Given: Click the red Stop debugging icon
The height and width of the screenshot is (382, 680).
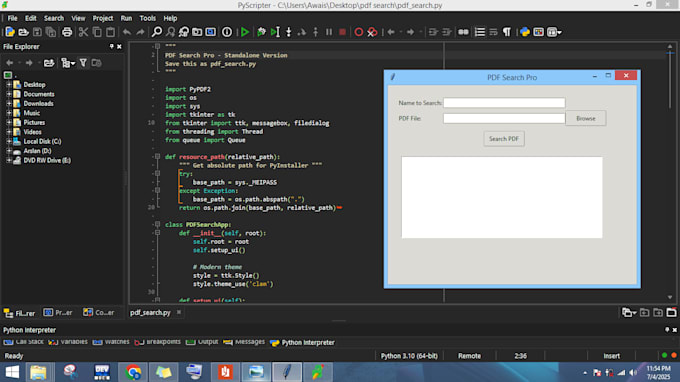Looking at the screenshot, I should [343, 32].
